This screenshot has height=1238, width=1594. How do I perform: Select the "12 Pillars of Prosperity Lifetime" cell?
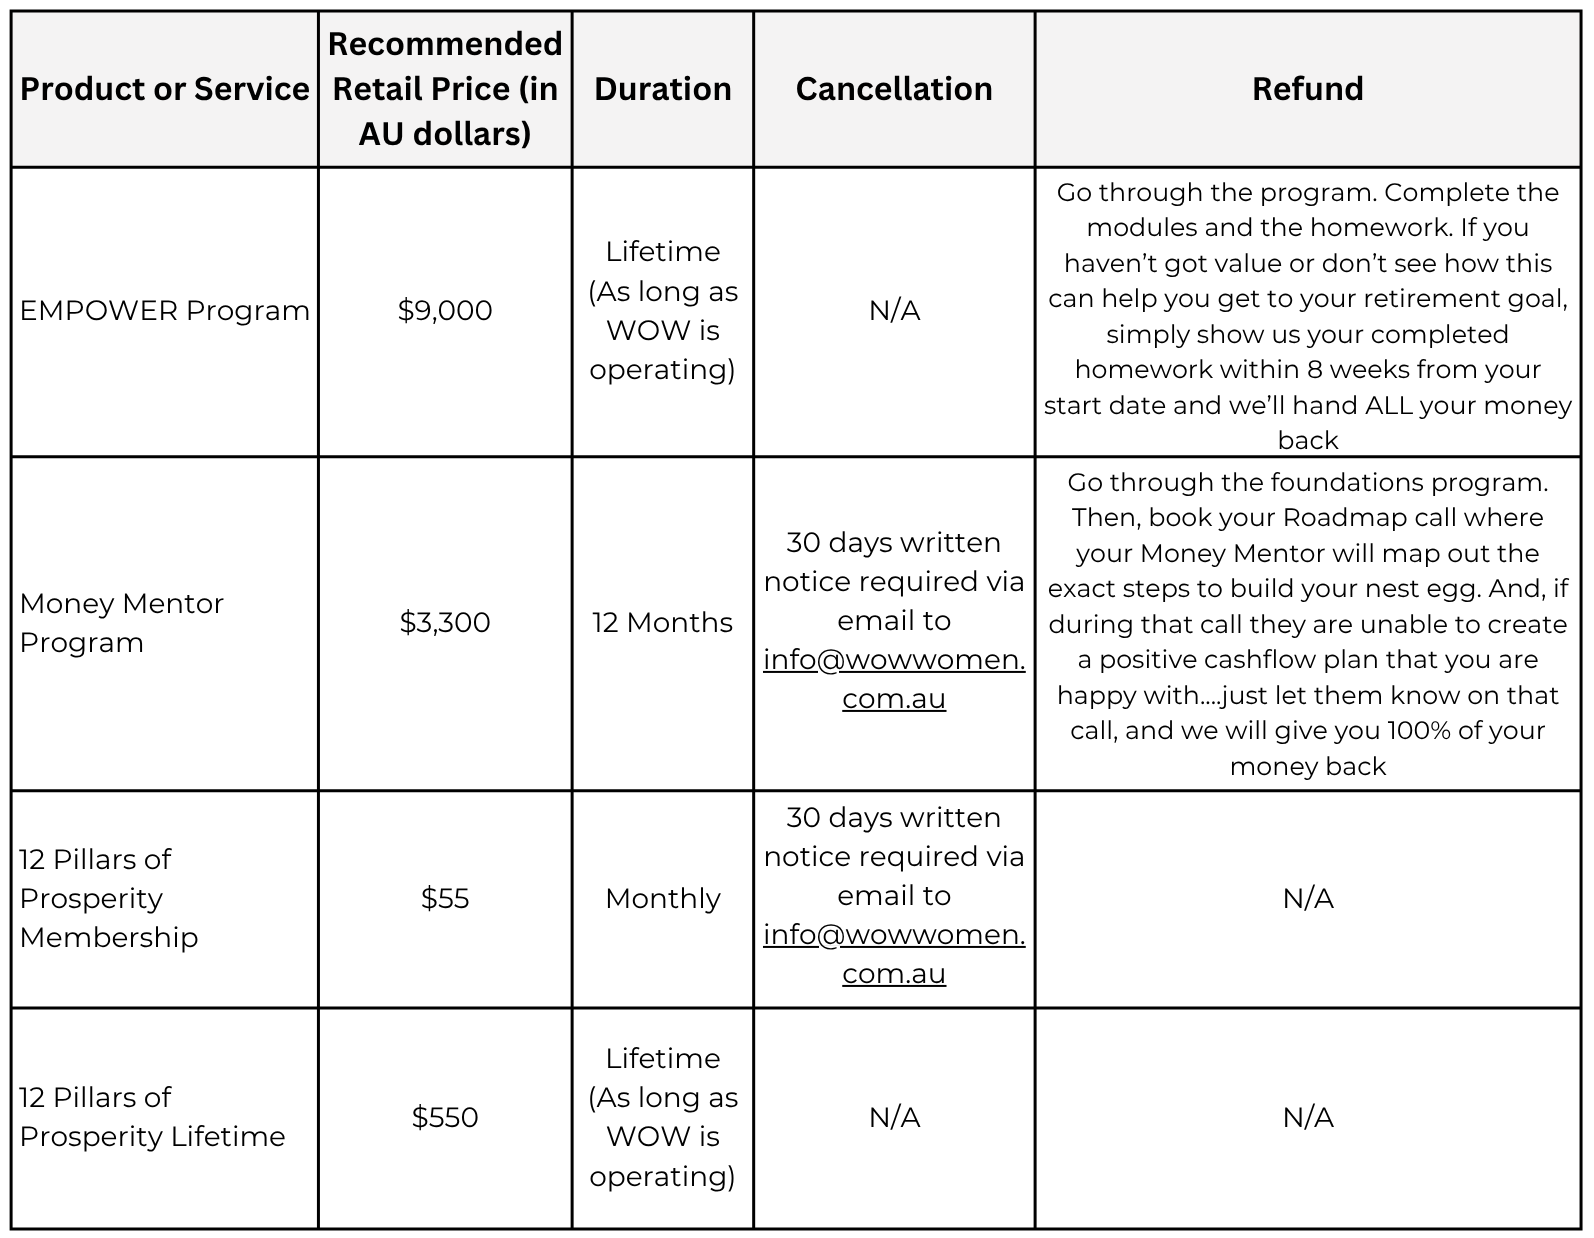coord(152,1117)
